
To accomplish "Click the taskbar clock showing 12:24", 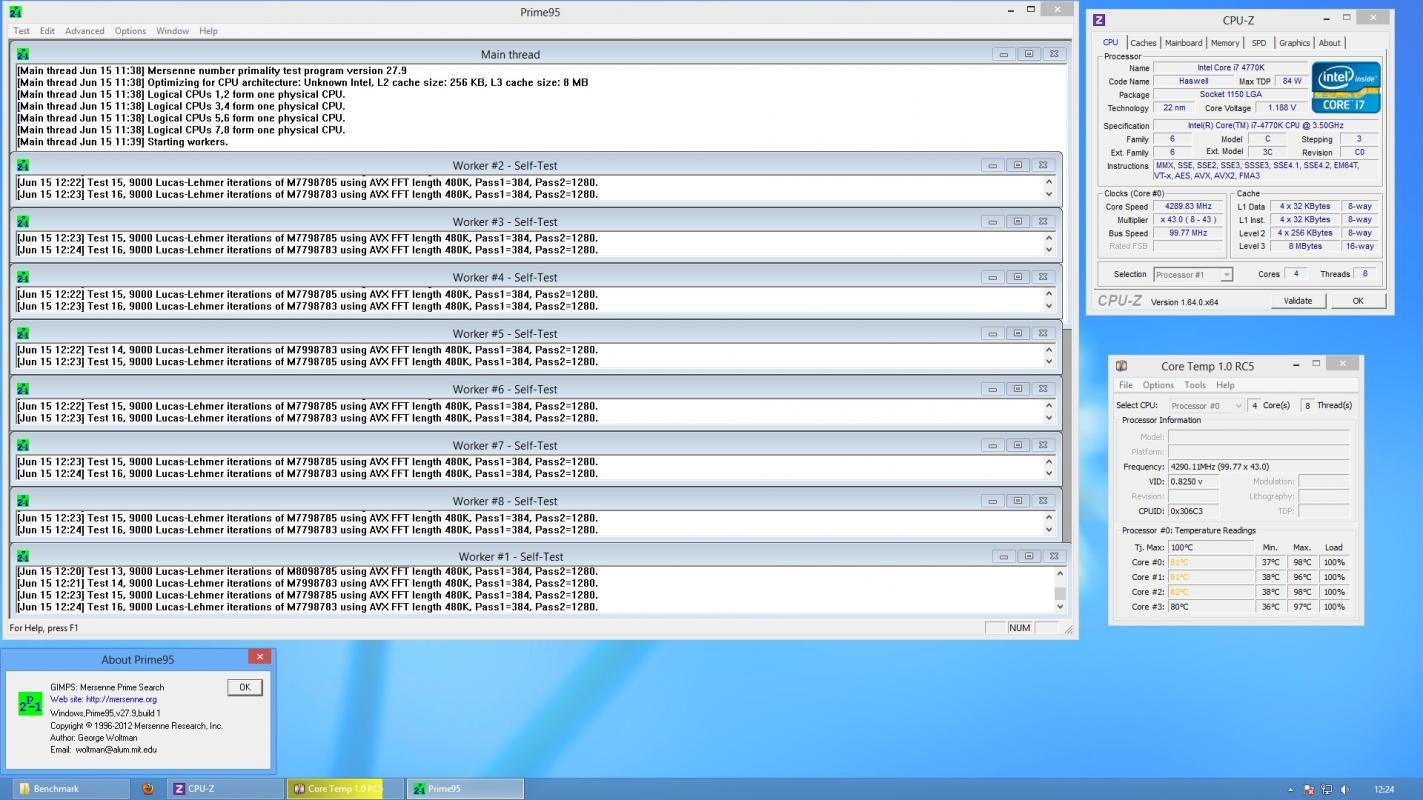I will pos(1385,789).
